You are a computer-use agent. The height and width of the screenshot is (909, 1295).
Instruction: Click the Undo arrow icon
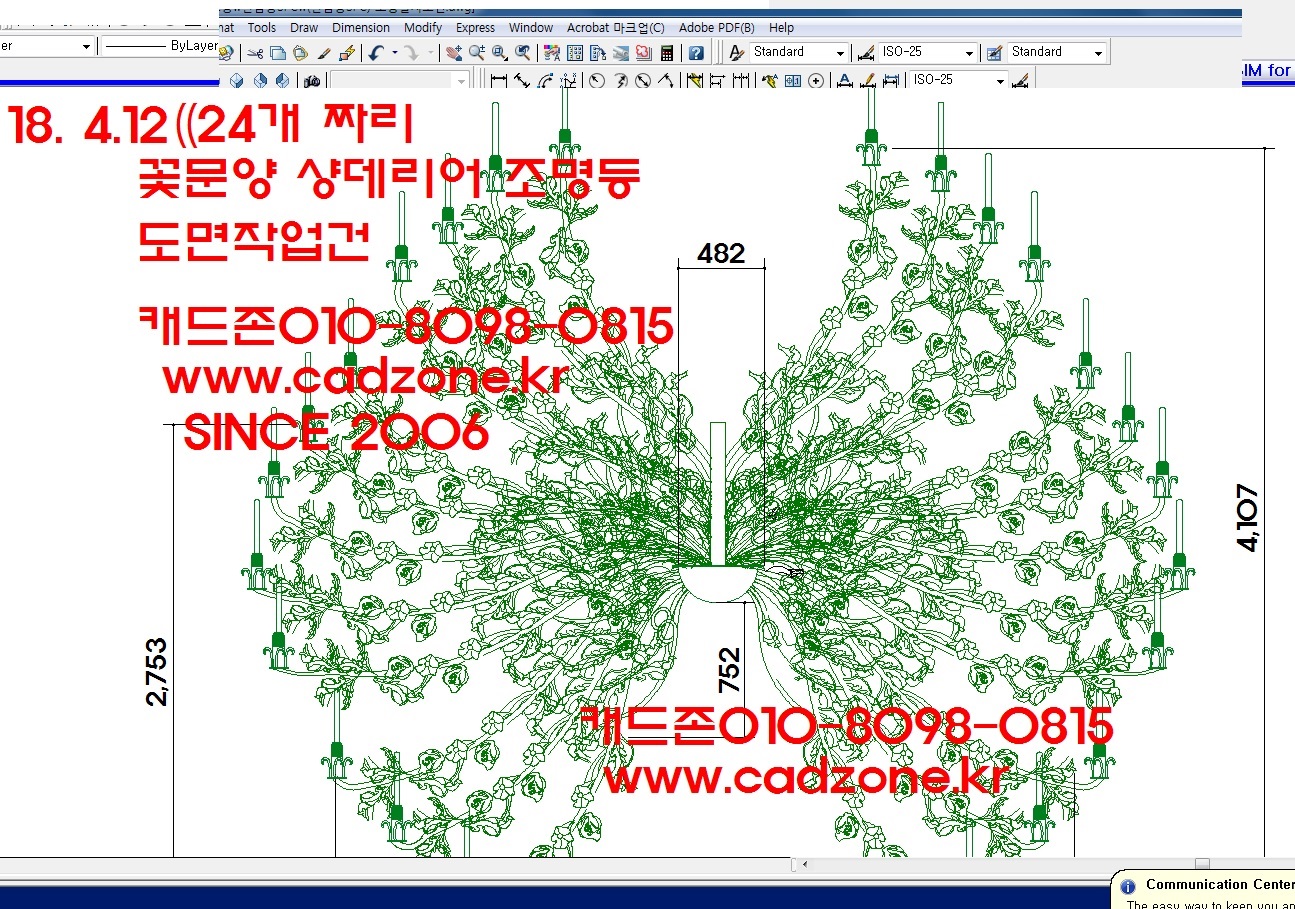pyautogui.click(x=376, y=53)
